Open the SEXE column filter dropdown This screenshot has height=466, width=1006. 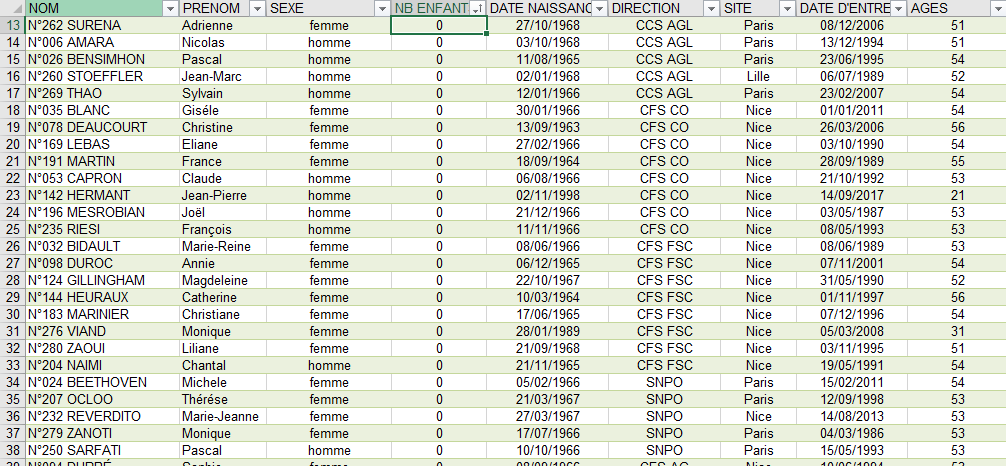tap(381, 8)
